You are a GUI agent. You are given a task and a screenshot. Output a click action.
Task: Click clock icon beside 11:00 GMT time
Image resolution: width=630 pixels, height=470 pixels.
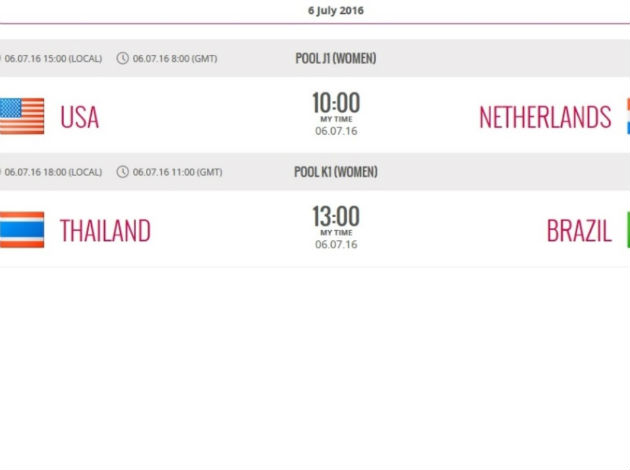(123, 172)
